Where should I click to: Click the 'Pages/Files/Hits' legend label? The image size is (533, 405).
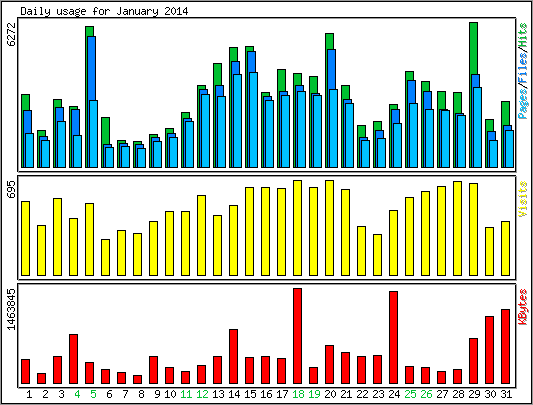(523, 71)
